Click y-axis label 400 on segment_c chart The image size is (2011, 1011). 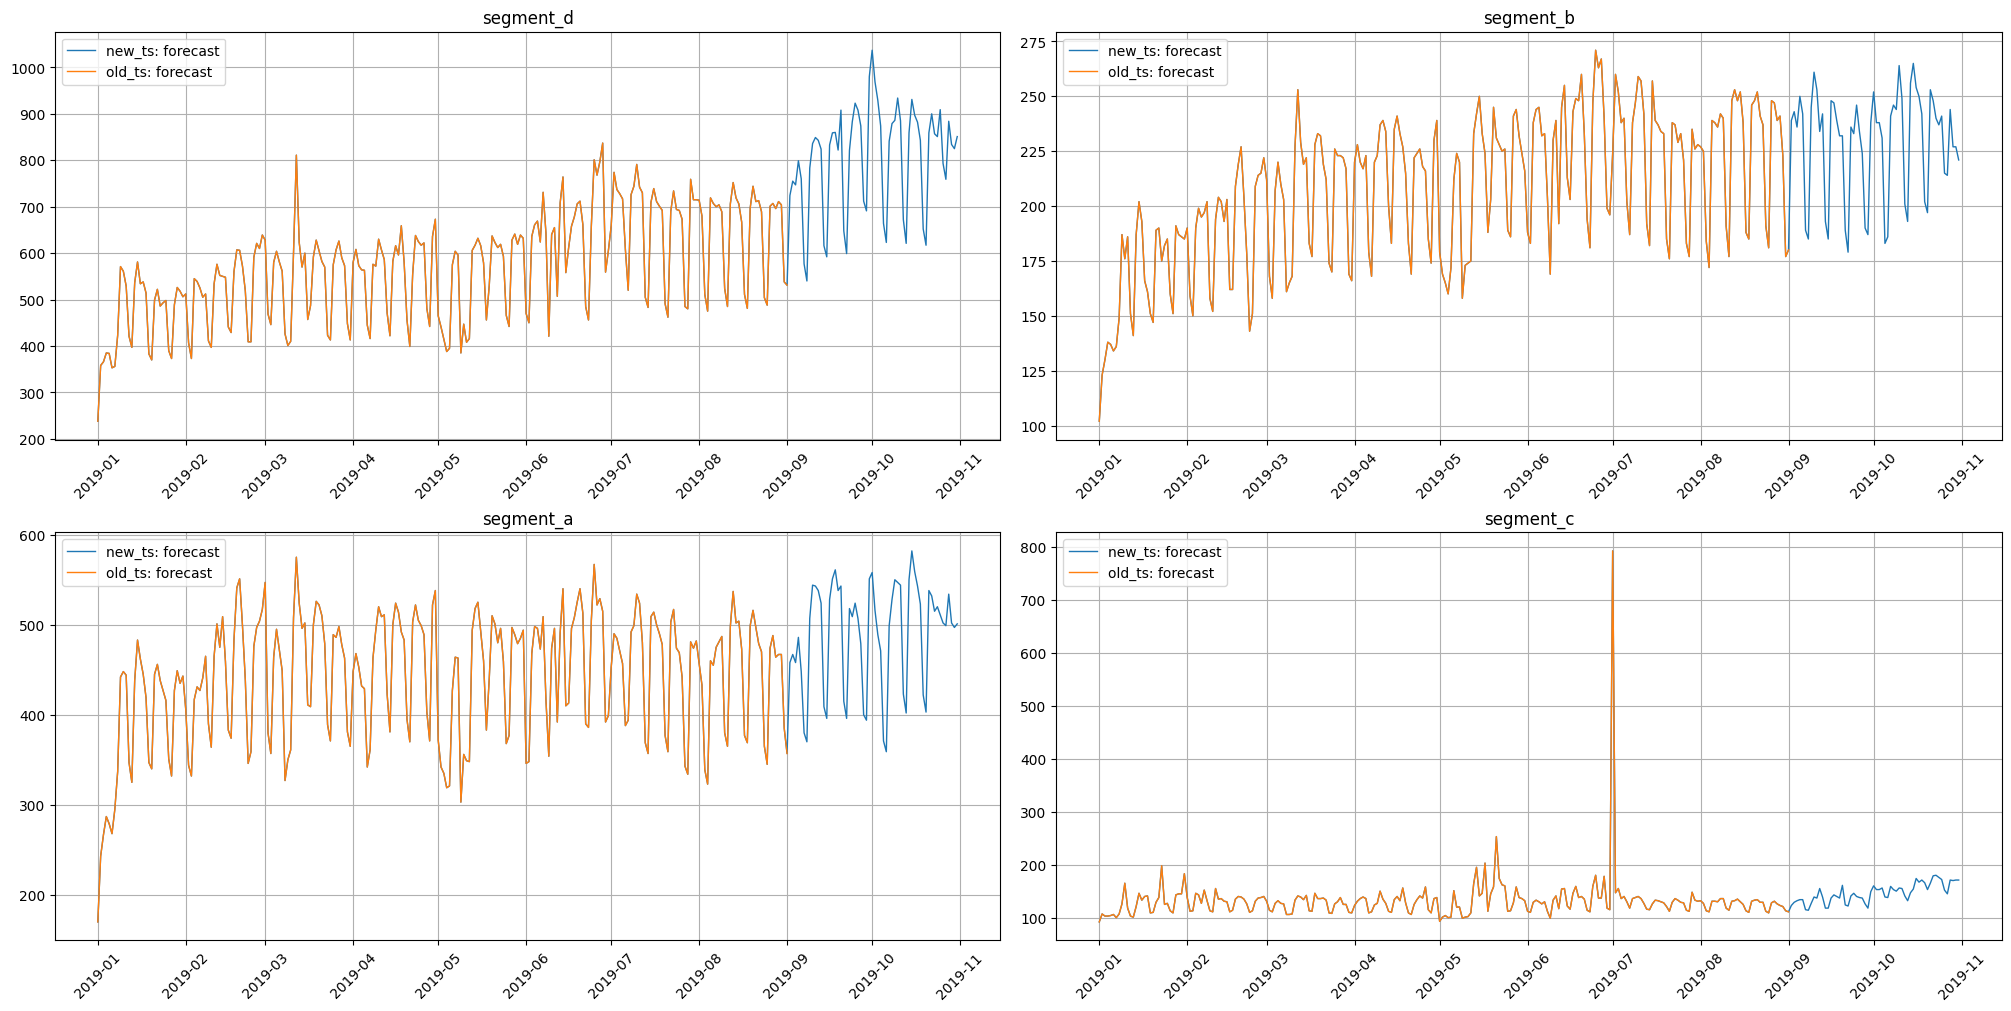pos(1036,760)
